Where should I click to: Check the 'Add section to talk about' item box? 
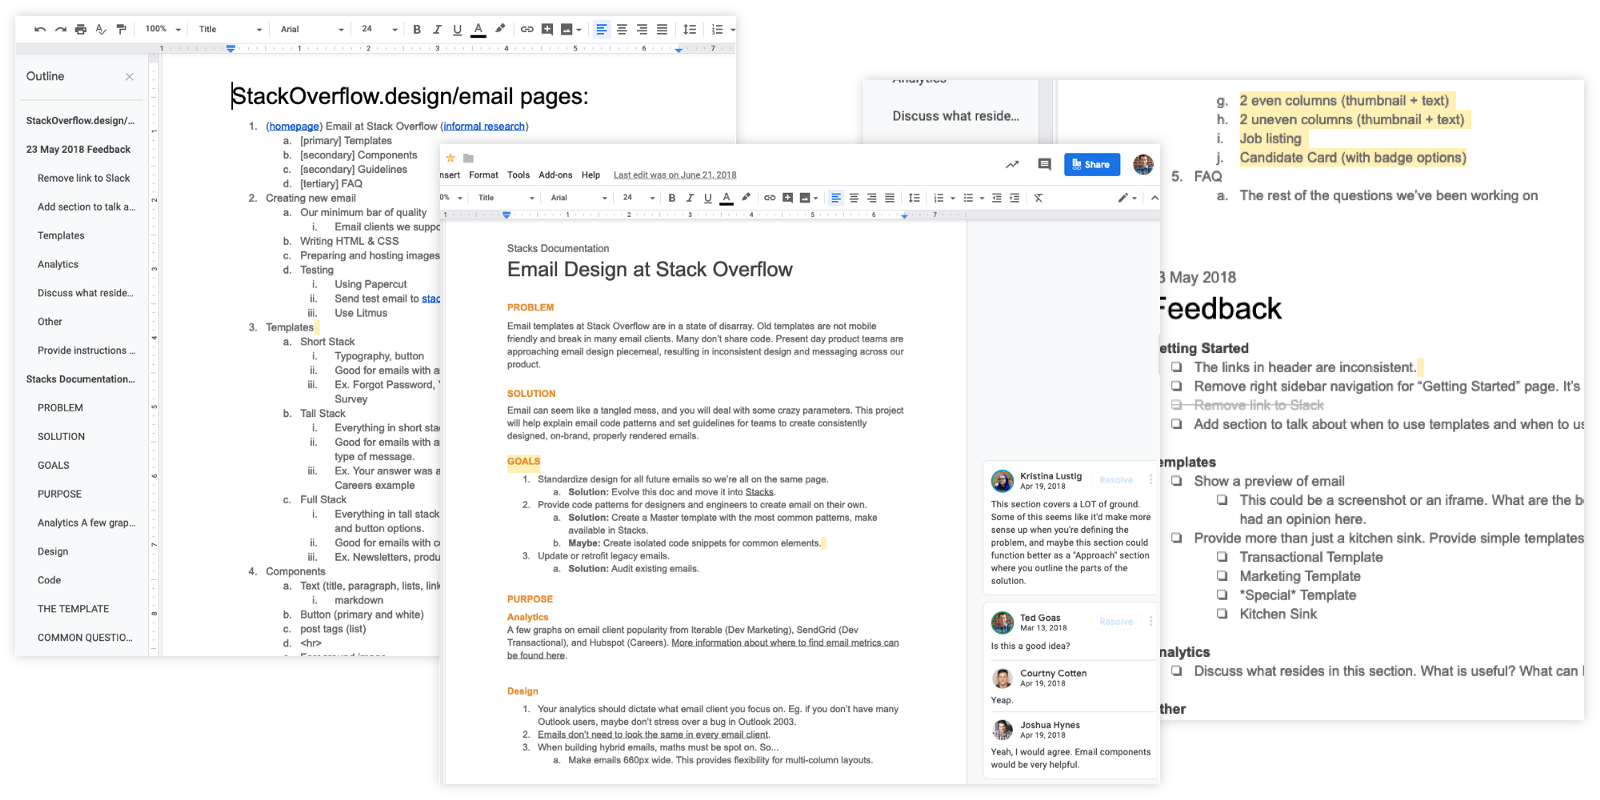coord(1177,424)
